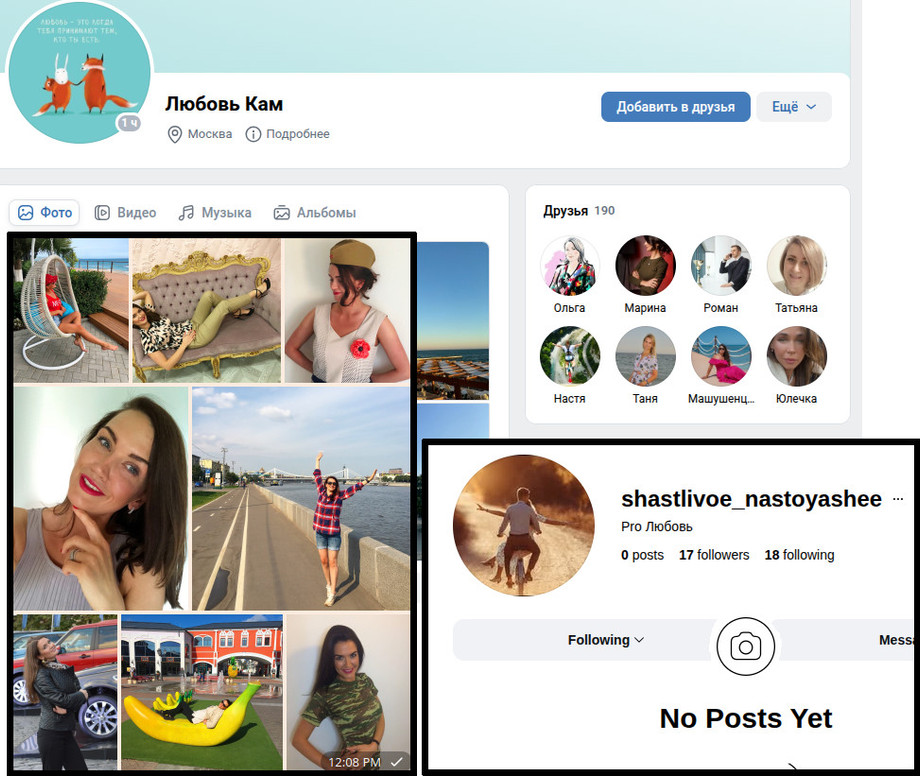Image resolution: width=920 pixels, height=776 pixels.
Task: Click the info icon beside Подробнее
Action: (253, 134)
